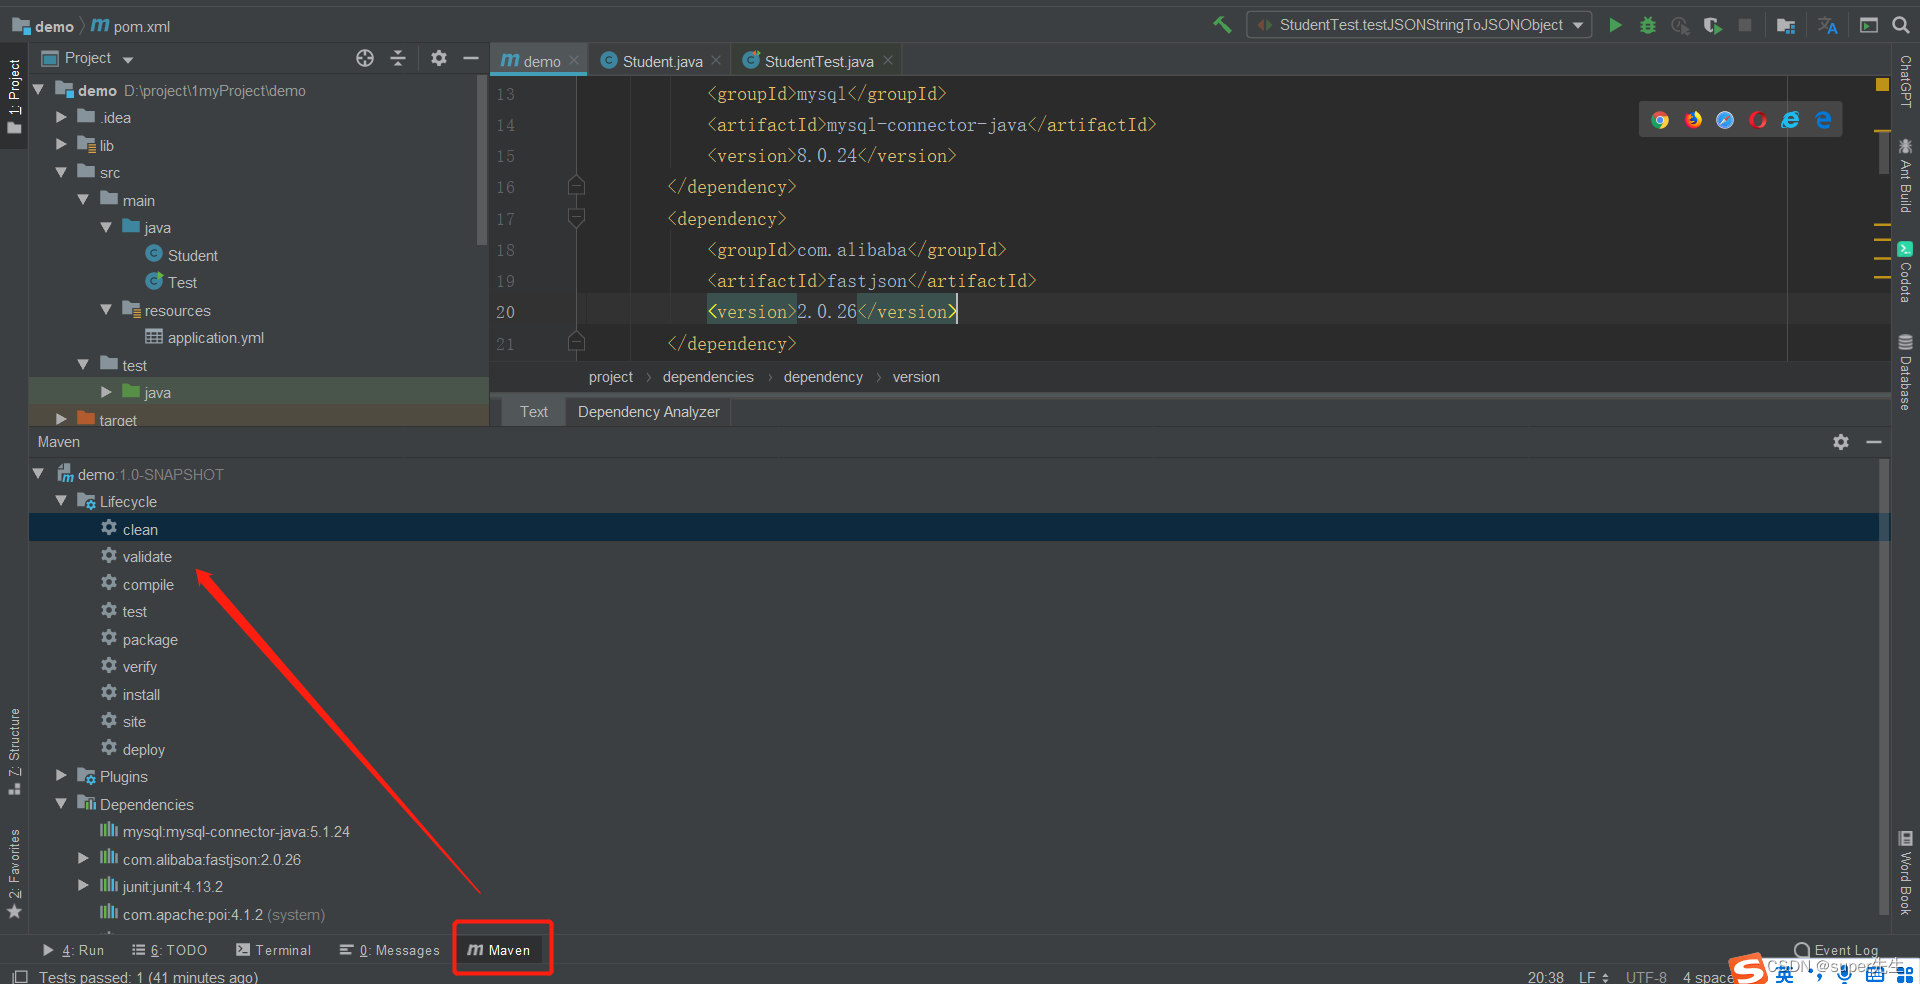
Task: Collapse the src folder
Action: pos(62,172)
